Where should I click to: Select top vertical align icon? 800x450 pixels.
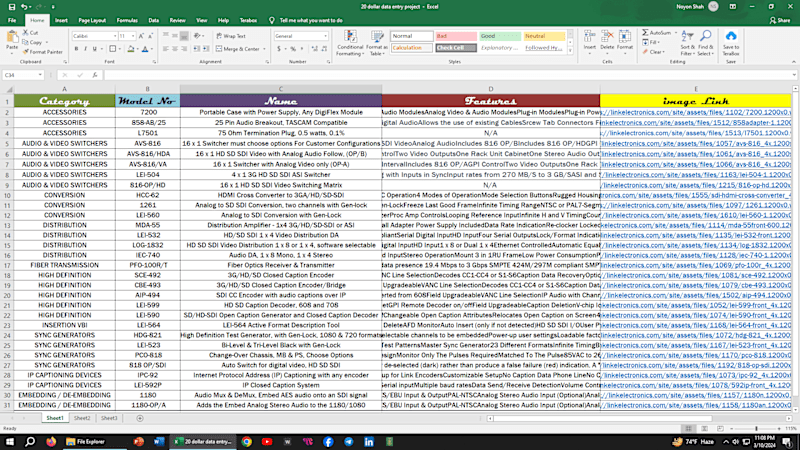tap(165, 36)
